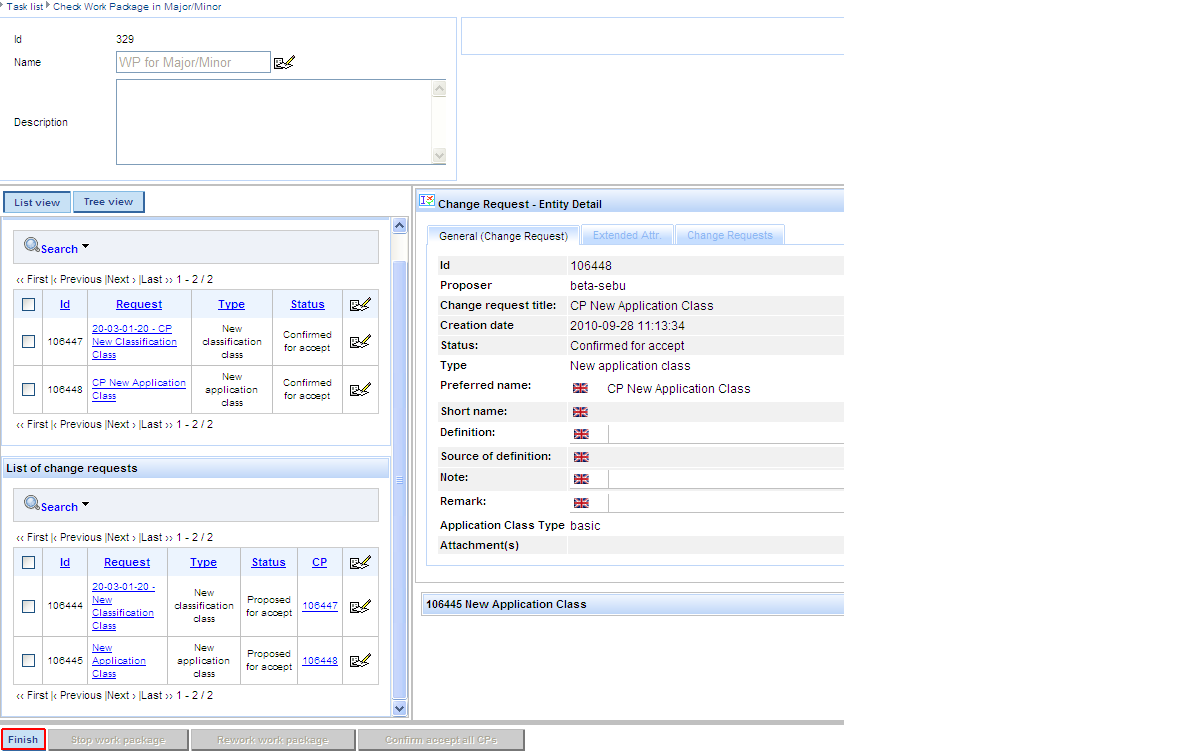Click edit icon in row 106447
Screen dimensions: 1188x753
[x=360, y=342]
